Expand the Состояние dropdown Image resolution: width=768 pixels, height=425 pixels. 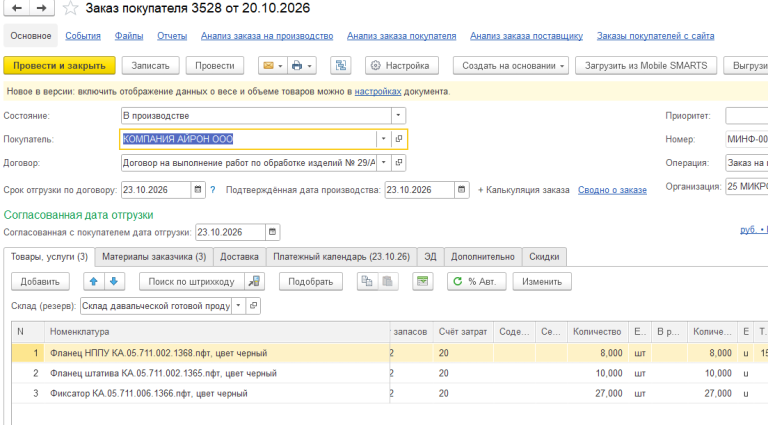pos(398,116)
